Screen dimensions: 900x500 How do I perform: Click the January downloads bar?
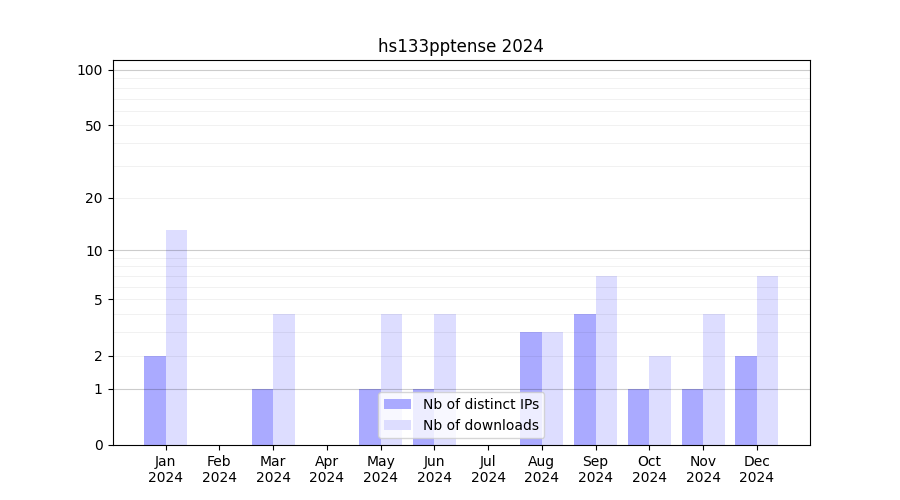click(176, 337)
